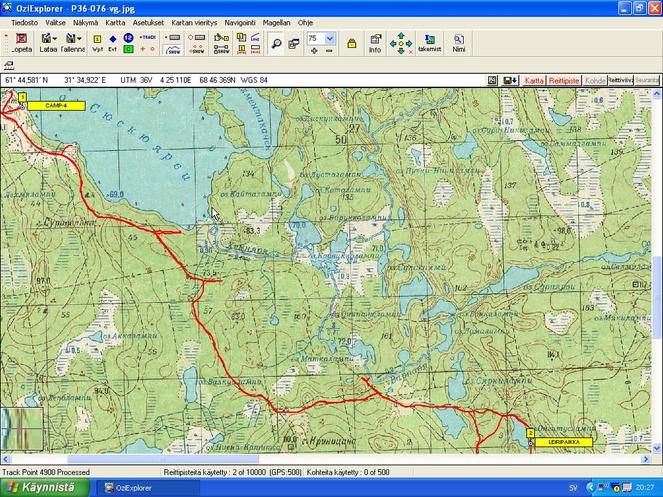The image size is (663, 497).
Task: Toggle the Karta map control button
Action: pos(535,79)
